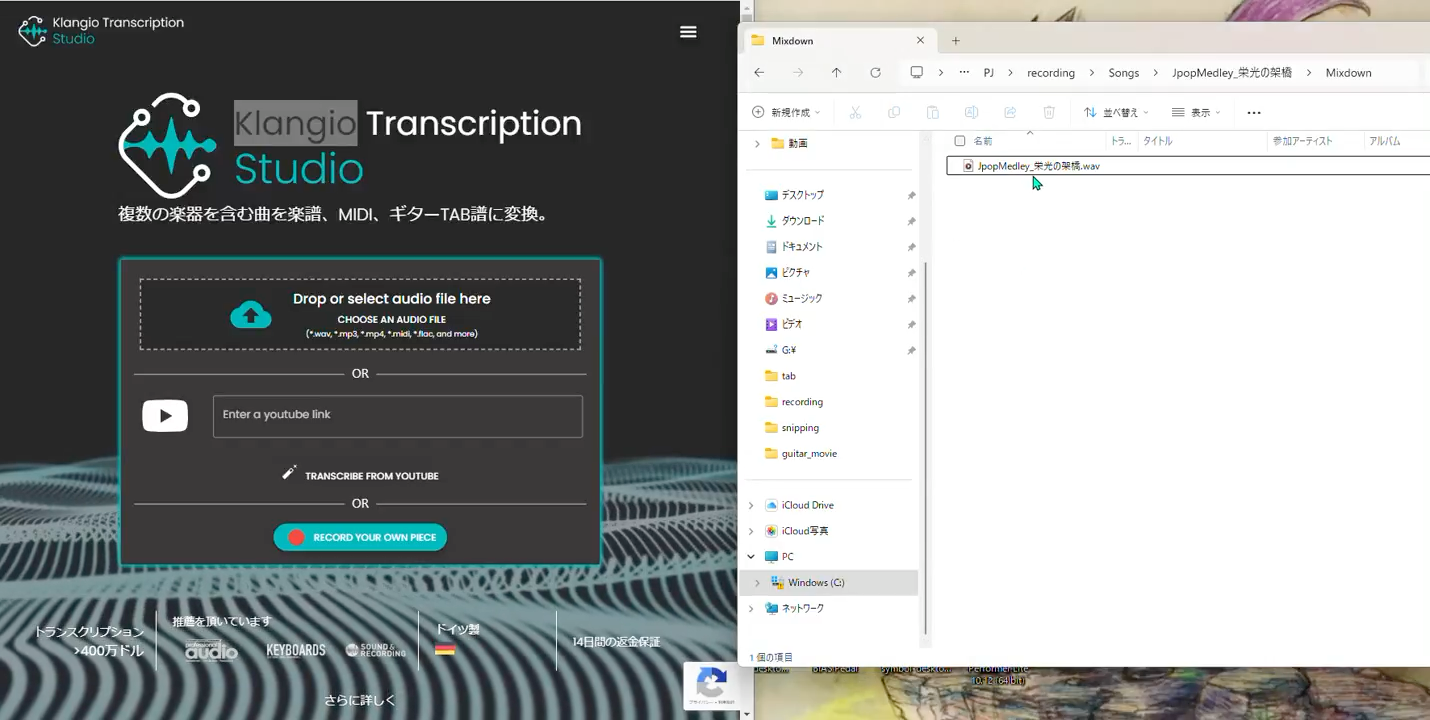
Task: Go up one folder level in Explorer
Action: [836, 73]
